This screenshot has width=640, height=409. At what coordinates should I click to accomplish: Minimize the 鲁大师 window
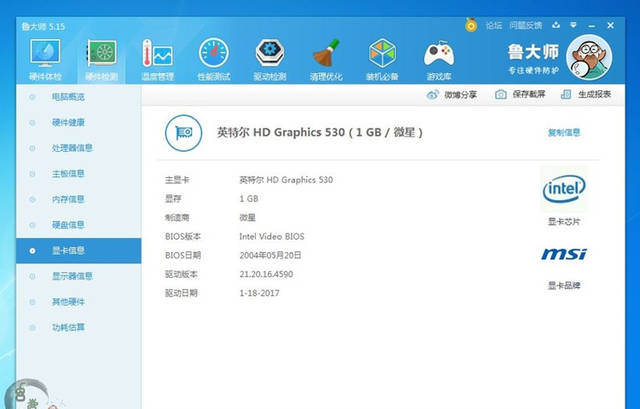(x=592, y=26)
